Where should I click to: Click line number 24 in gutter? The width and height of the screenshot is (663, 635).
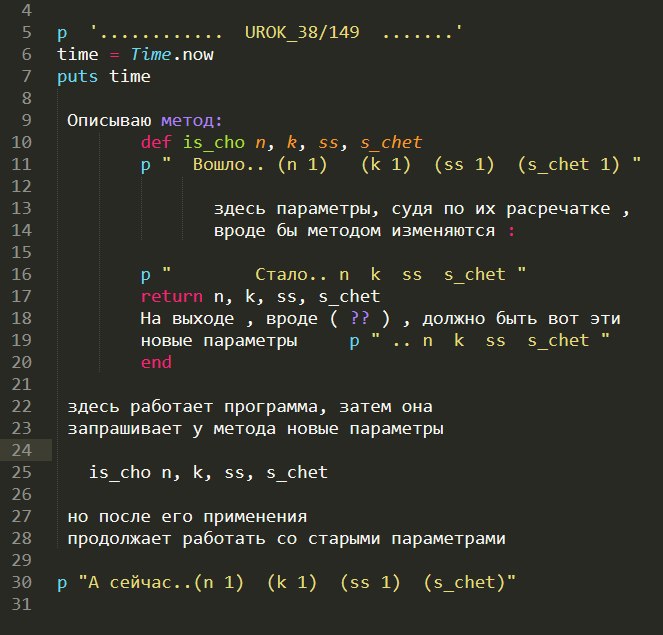(21, 450)
